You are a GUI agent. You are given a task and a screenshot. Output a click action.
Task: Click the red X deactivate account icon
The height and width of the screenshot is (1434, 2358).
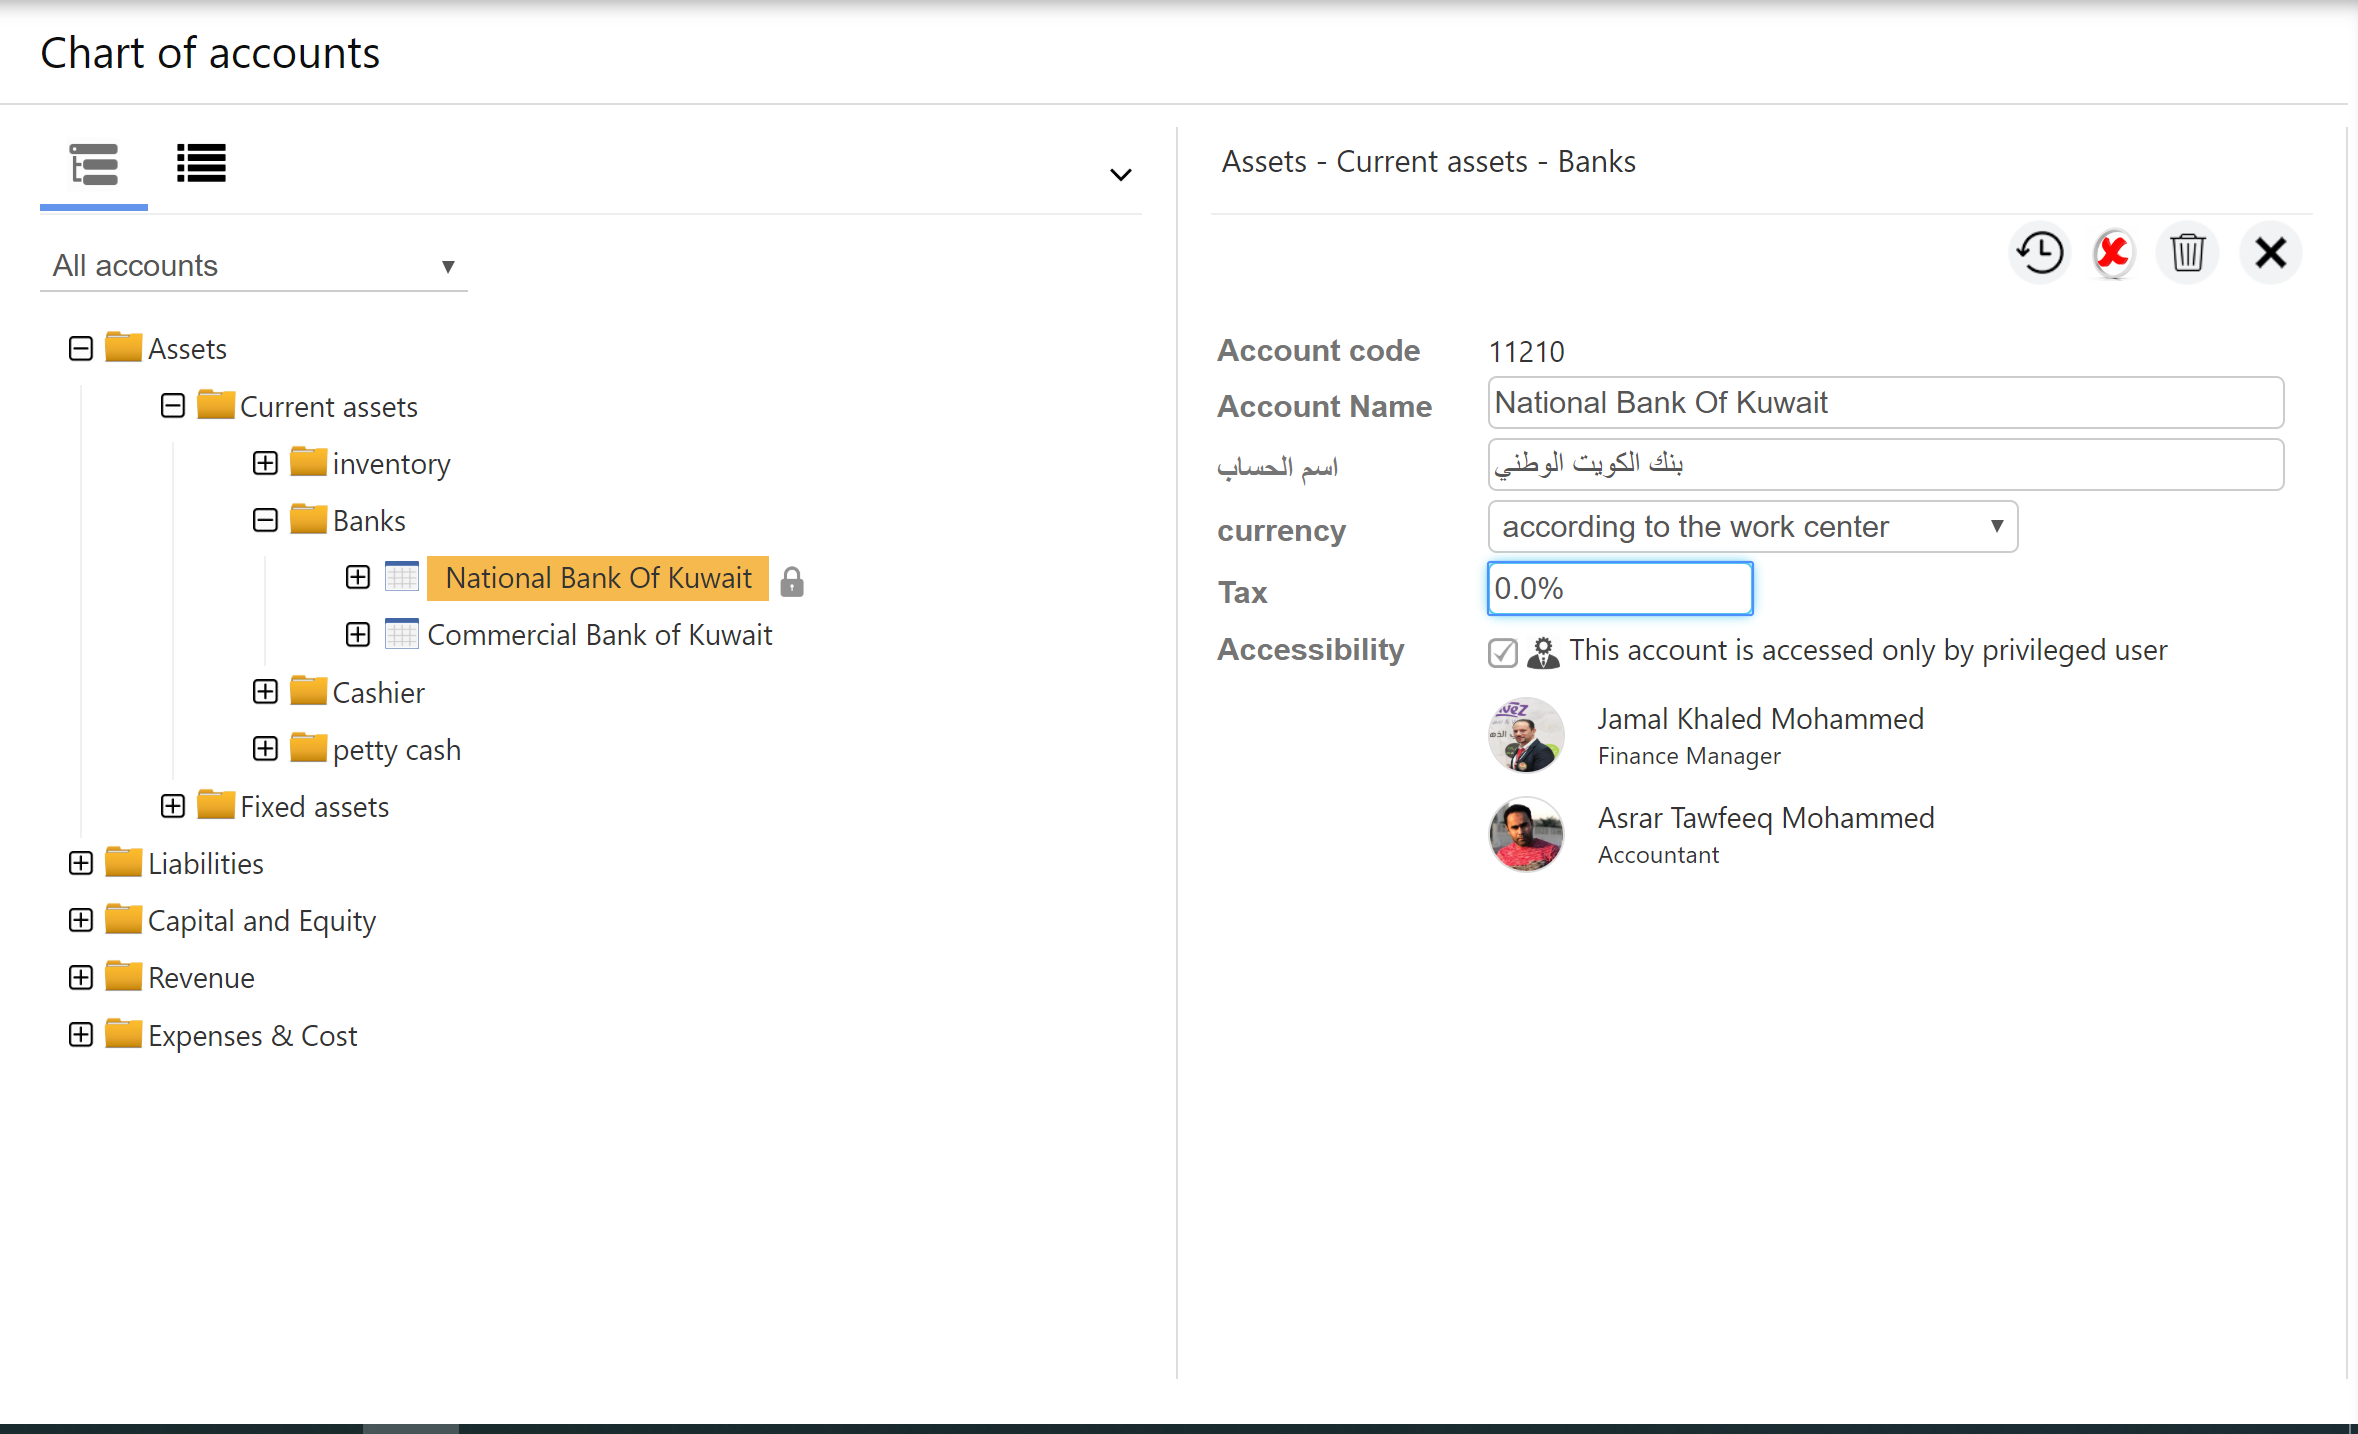2113,253
